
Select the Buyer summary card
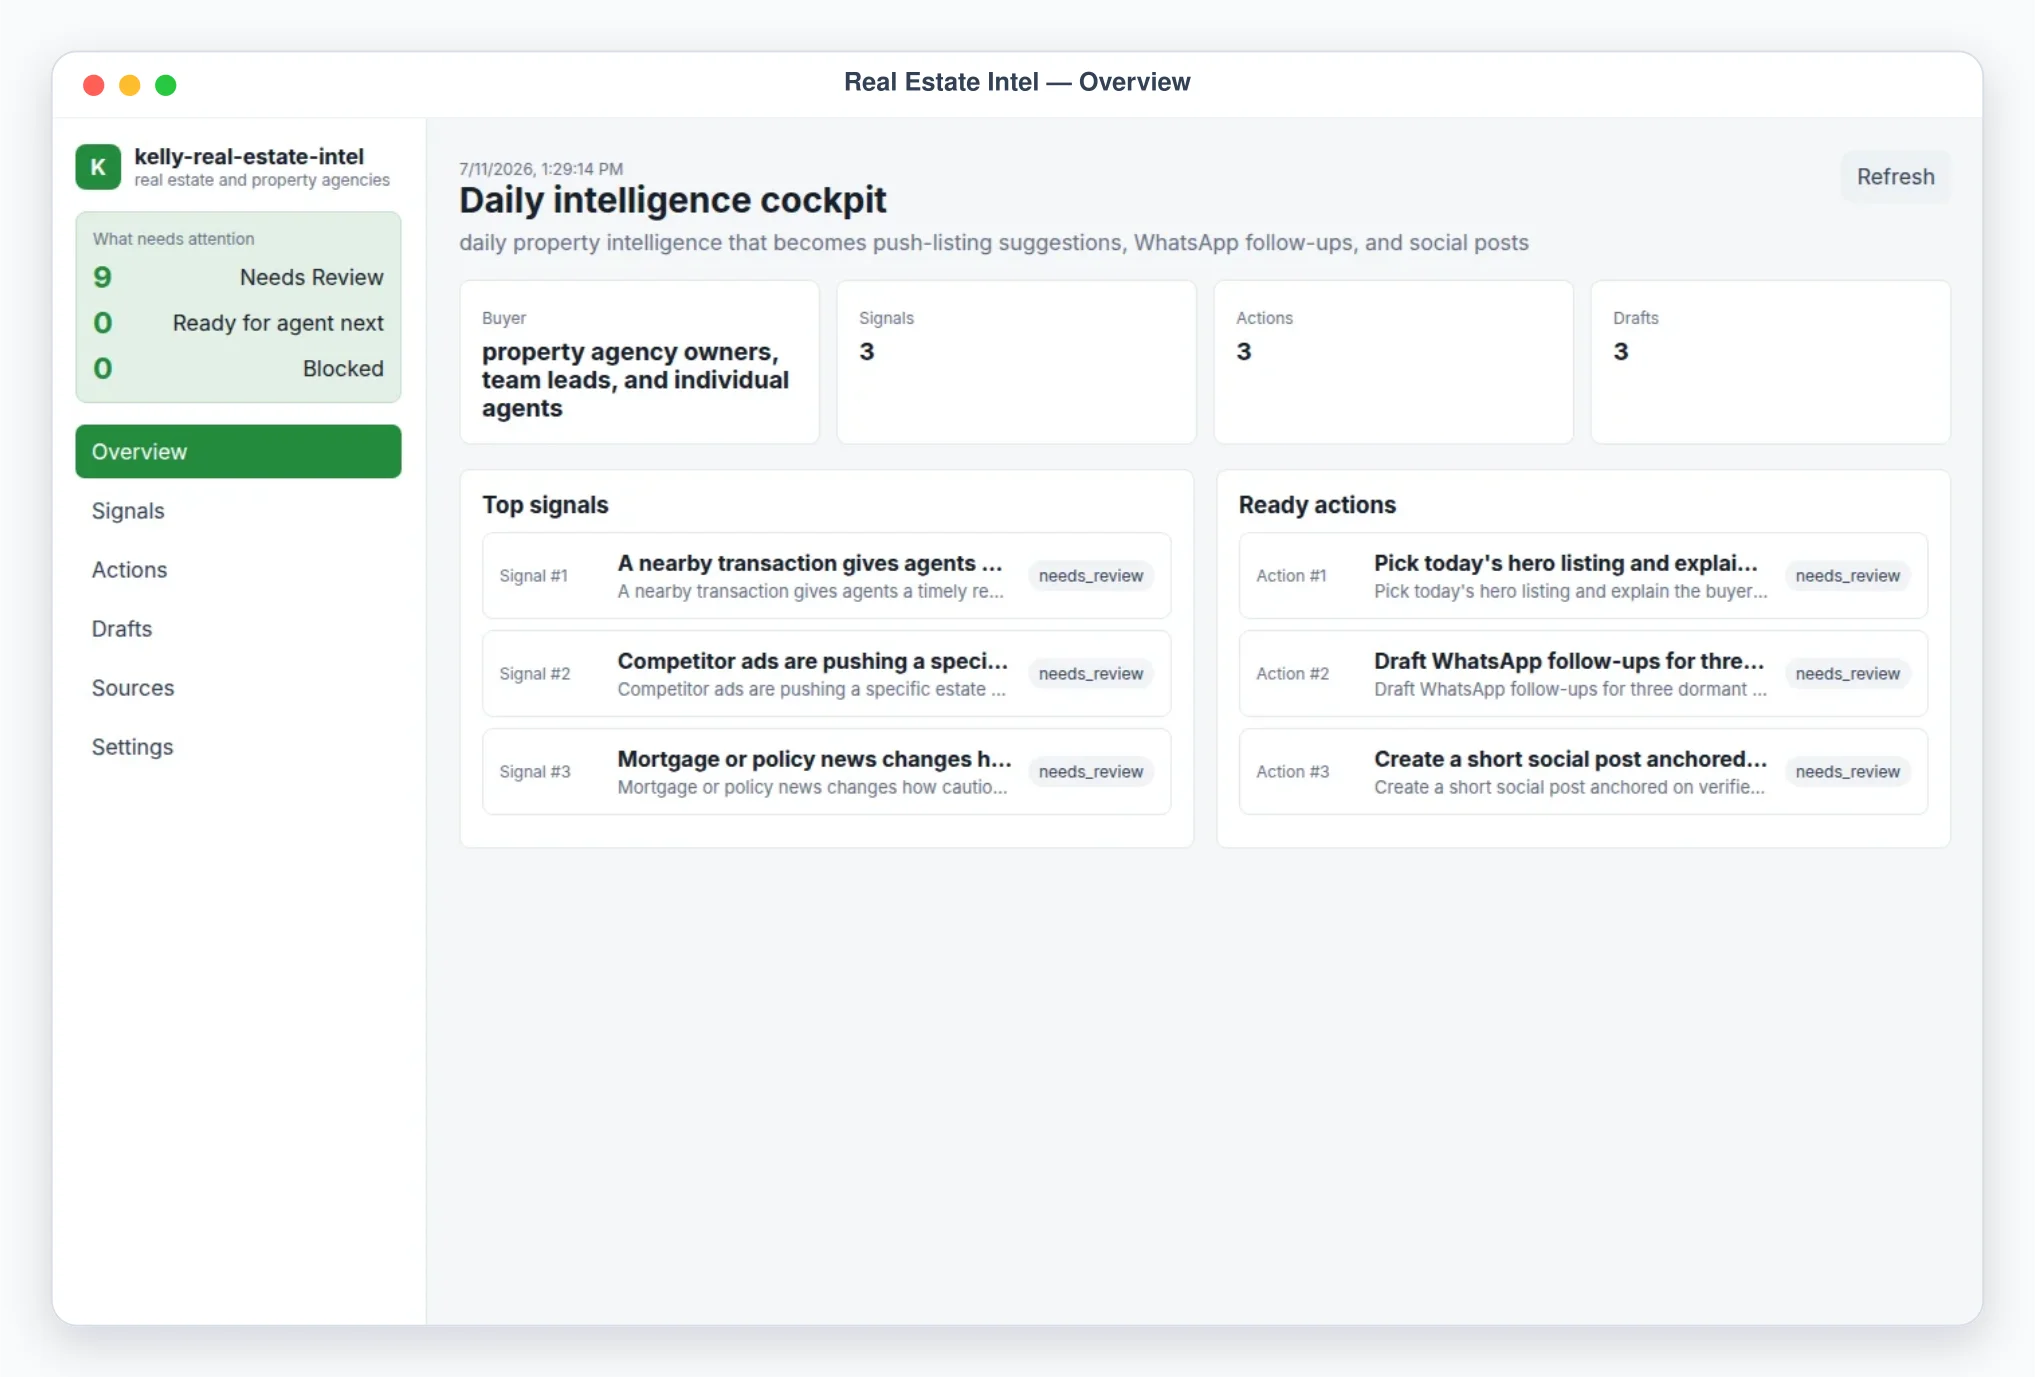639,362
